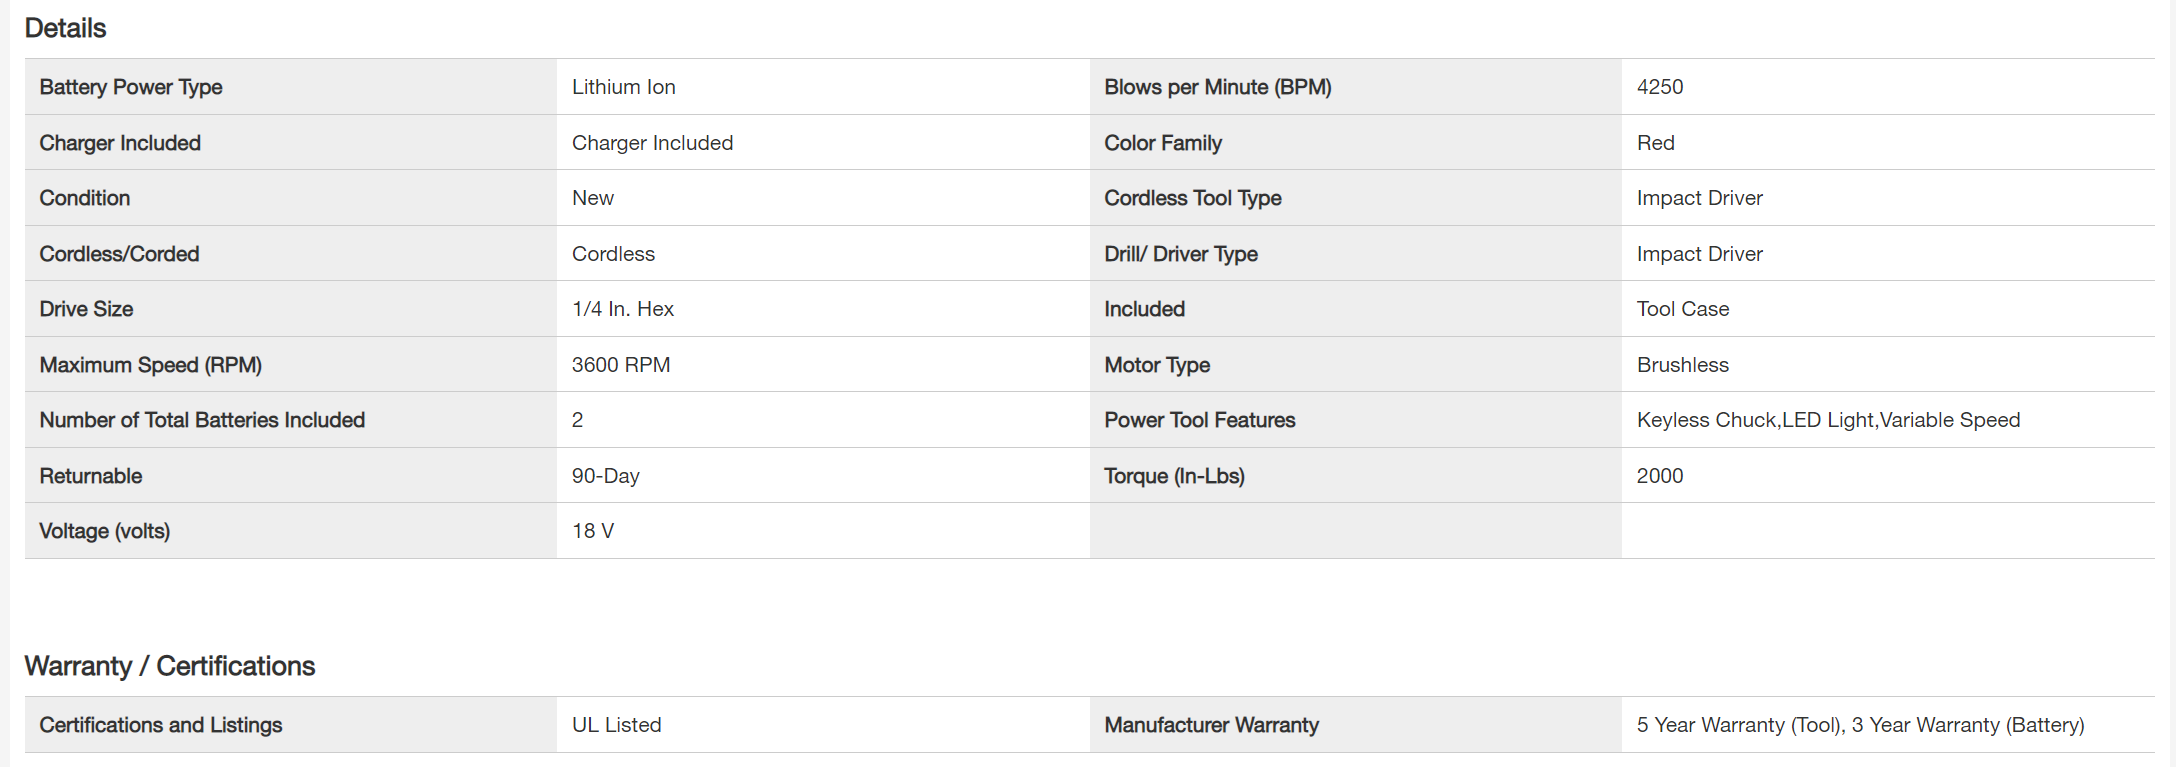Click the Blows per Minute (BPM) label

(x=1218, y=87)
